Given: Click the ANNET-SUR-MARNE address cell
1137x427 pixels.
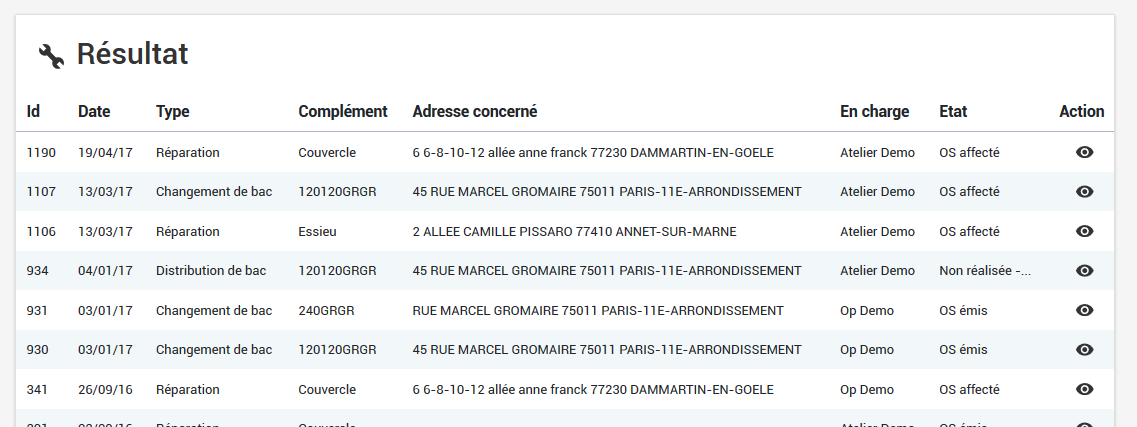Looking at the screenshot, I should [x=574, y=232].
